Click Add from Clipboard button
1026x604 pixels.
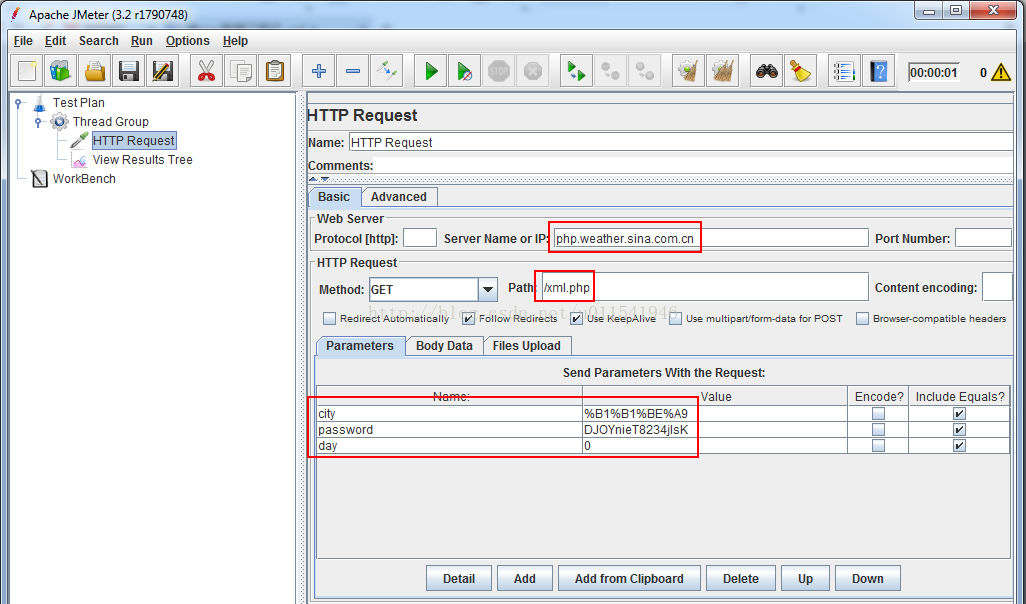point(629,578)
